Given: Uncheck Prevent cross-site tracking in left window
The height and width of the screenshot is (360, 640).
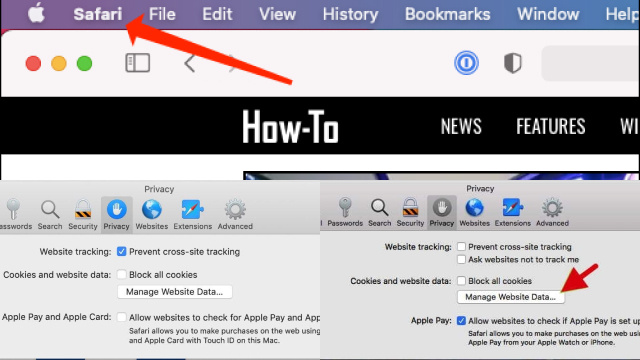Looking at the screenshot, I should [122, 251].
